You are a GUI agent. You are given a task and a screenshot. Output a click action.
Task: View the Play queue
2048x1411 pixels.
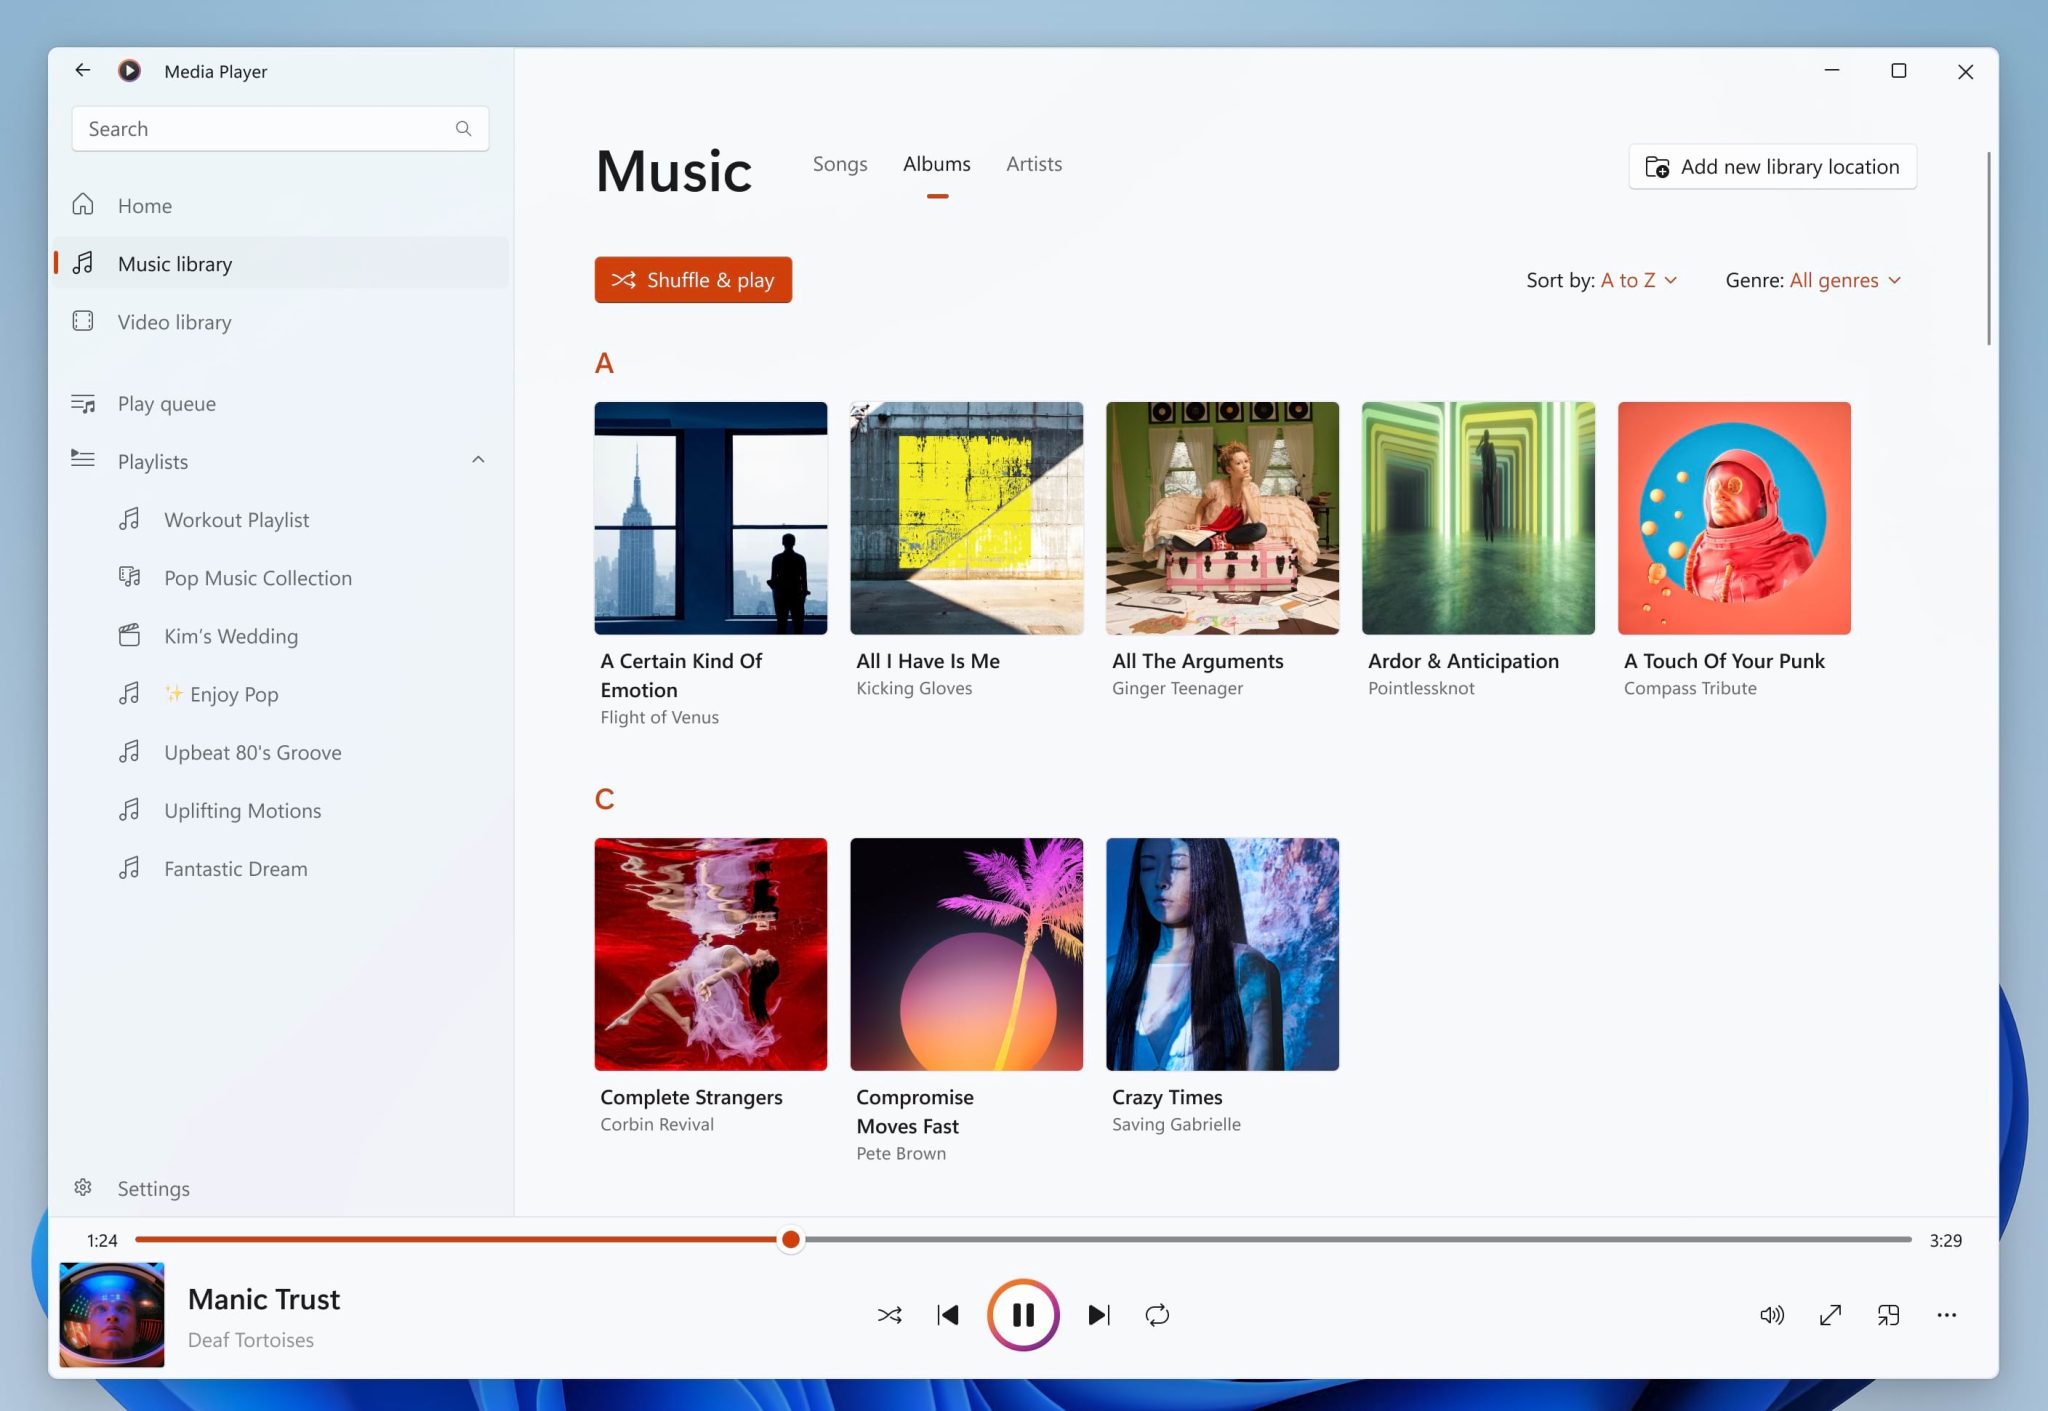click(x=165, y=403)
